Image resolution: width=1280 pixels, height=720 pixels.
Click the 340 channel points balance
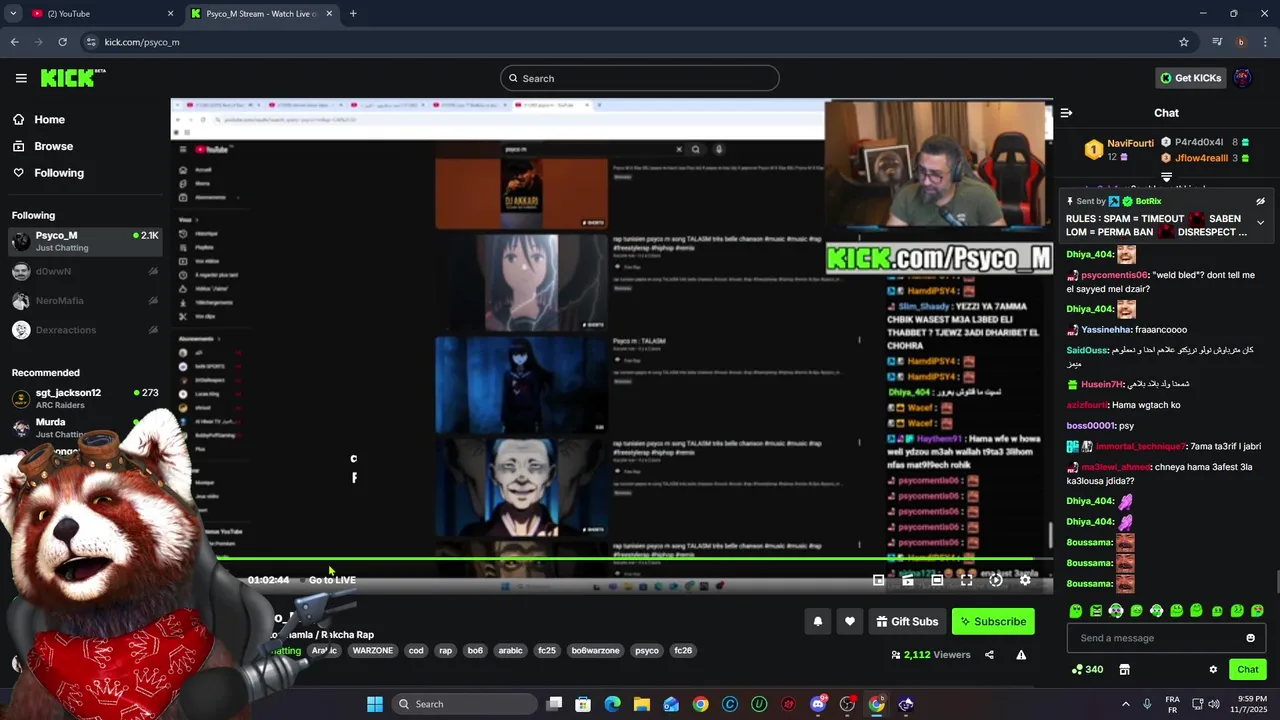tap(1087, 669)
